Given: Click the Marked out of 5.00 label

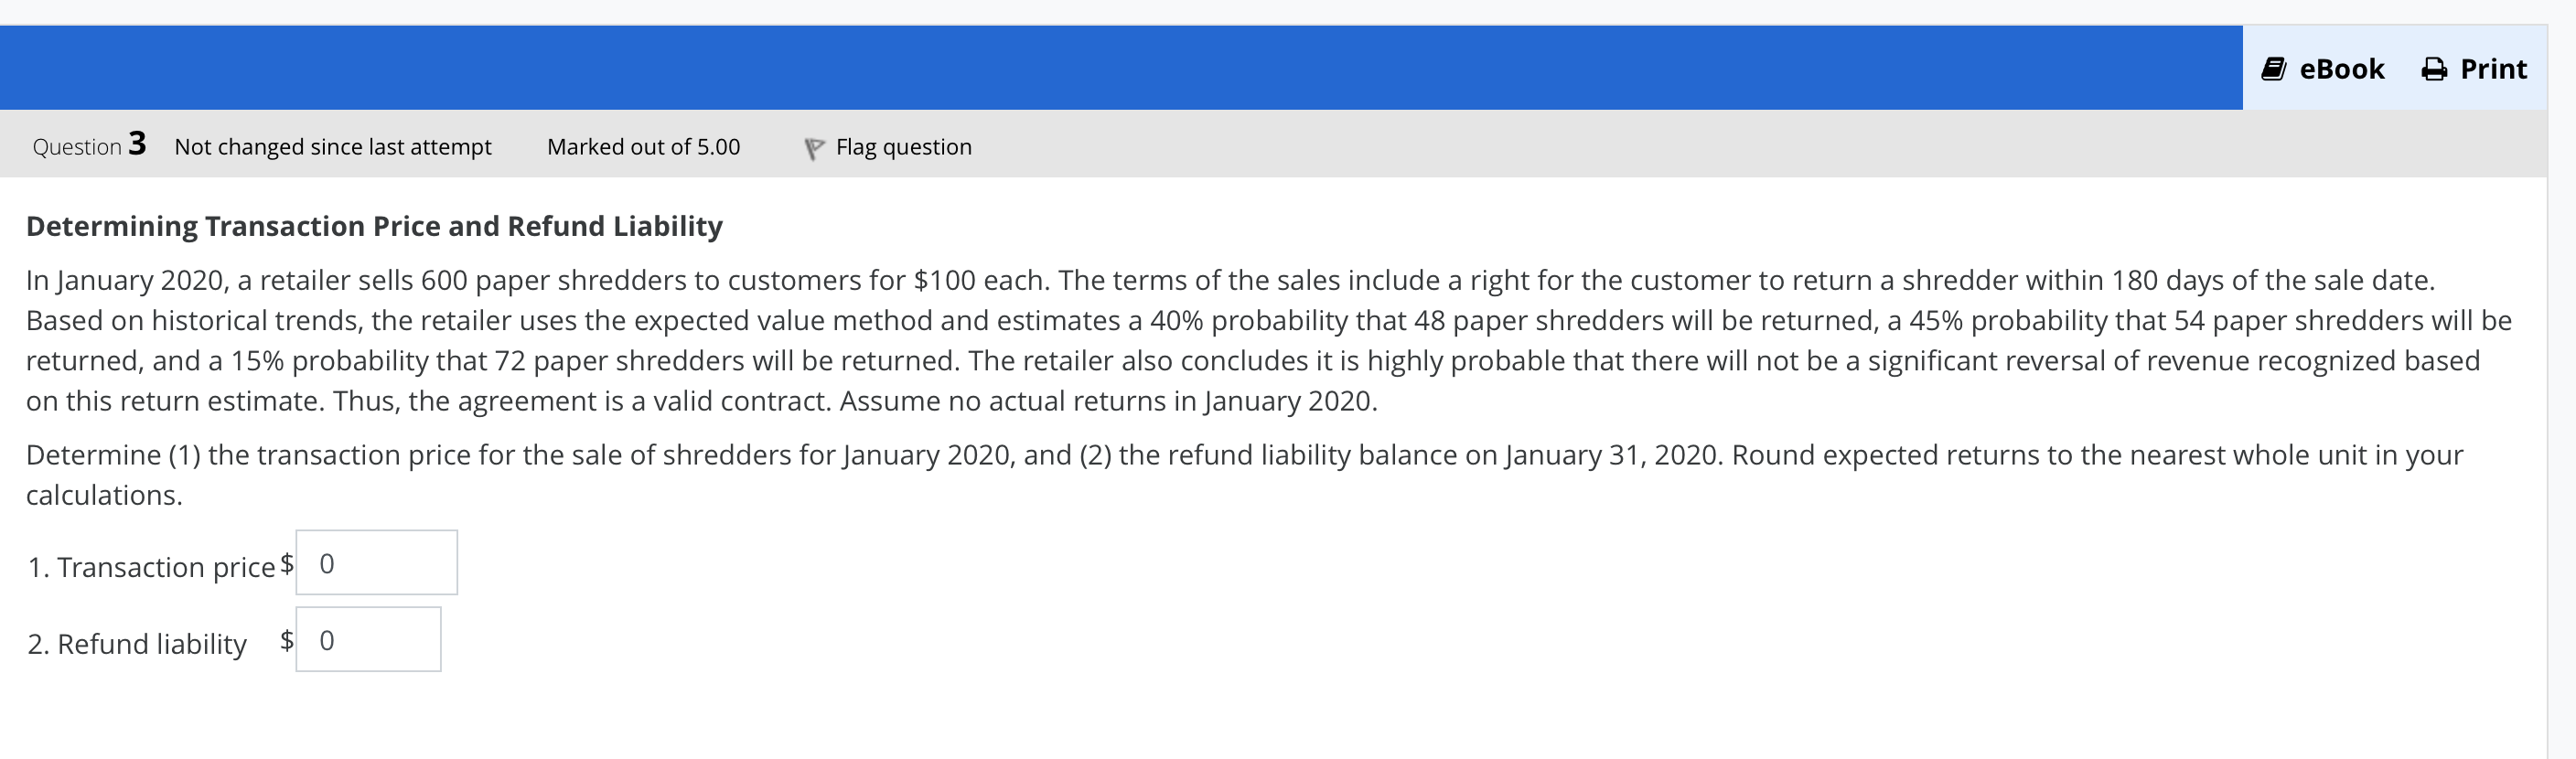Looking at the screenshot, I should 643,146.
